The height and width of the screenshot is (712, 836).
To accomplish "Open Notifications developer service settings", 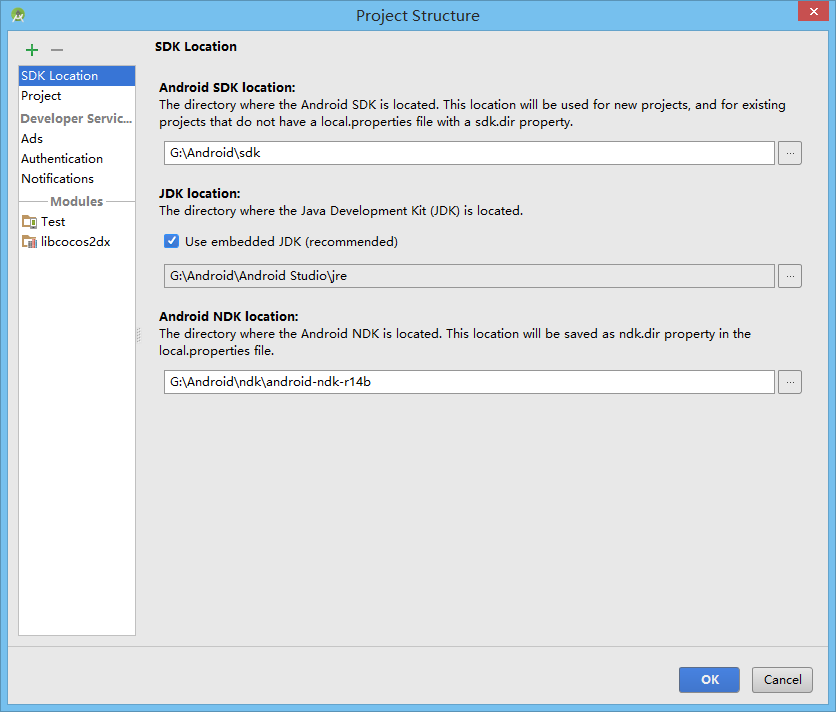I will [58, 179].
